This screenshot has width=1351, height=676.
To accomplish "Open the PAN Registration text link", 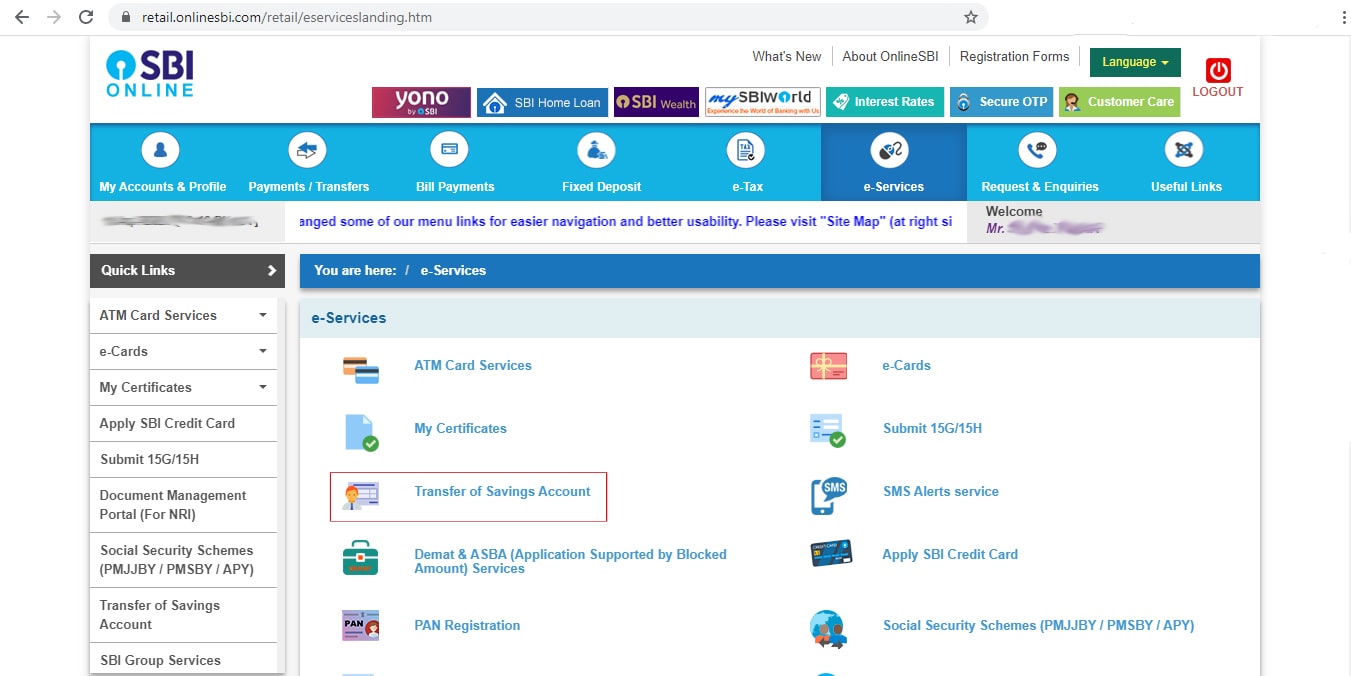I will (467, 625).
